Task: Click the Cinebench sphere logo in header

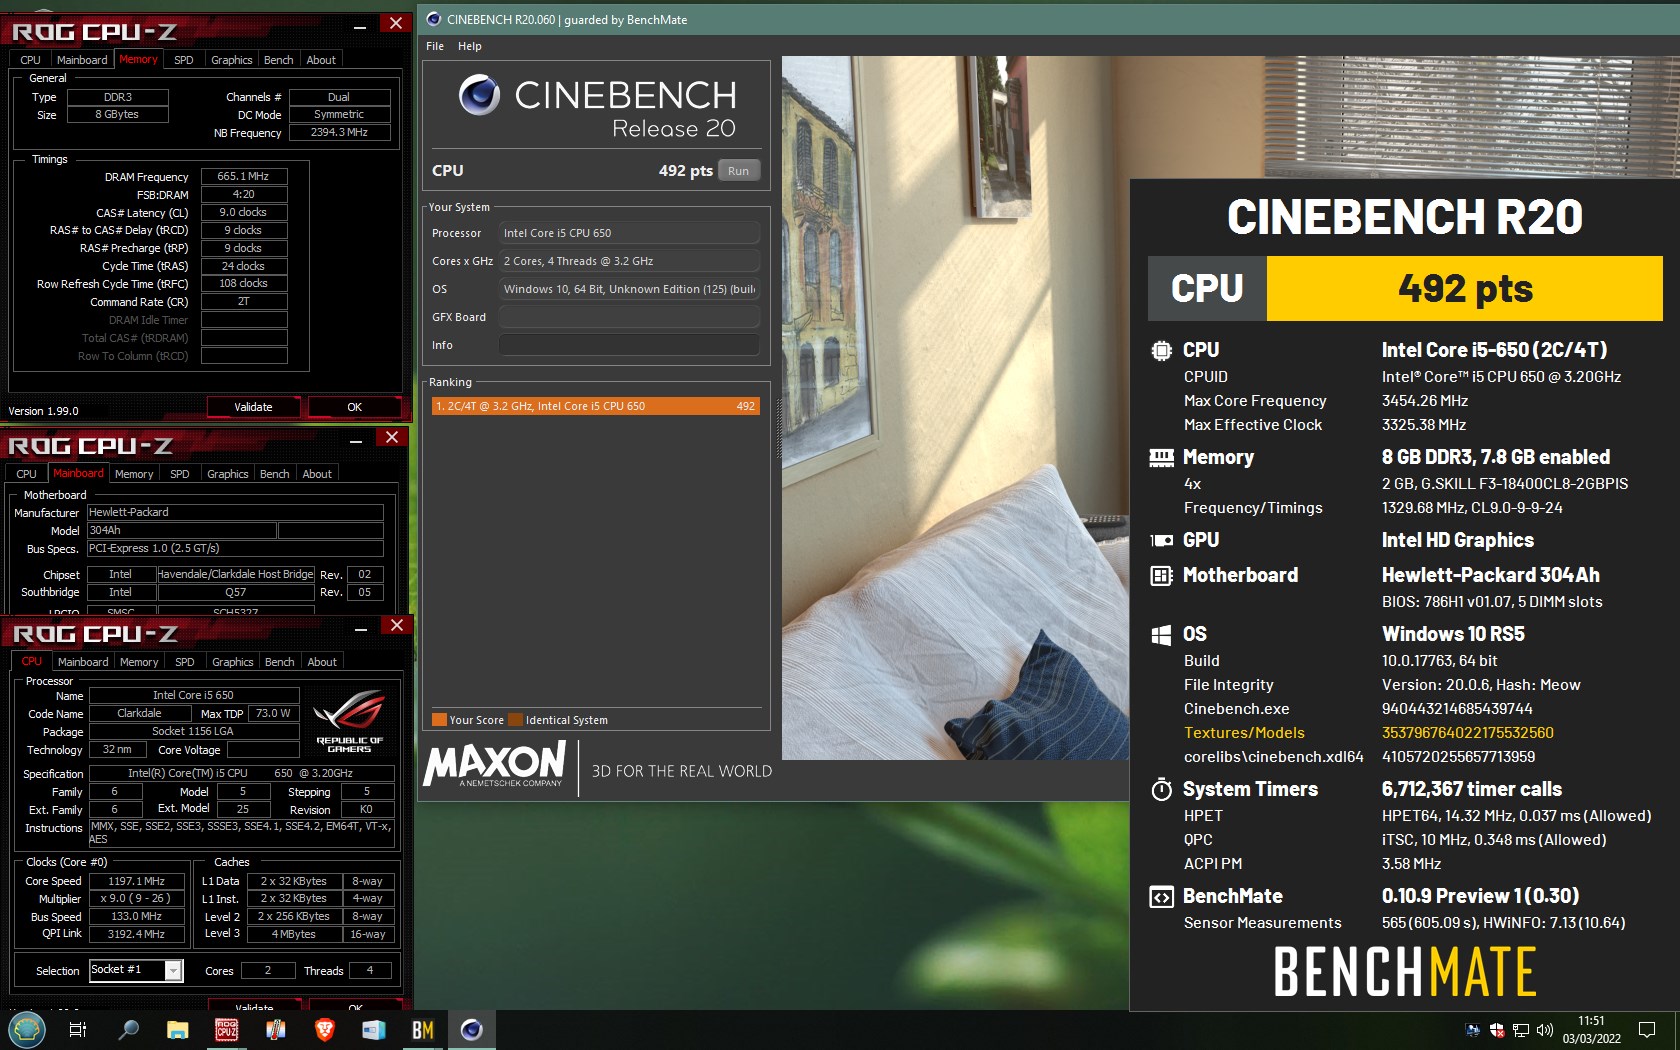Action: click(479, 95)
